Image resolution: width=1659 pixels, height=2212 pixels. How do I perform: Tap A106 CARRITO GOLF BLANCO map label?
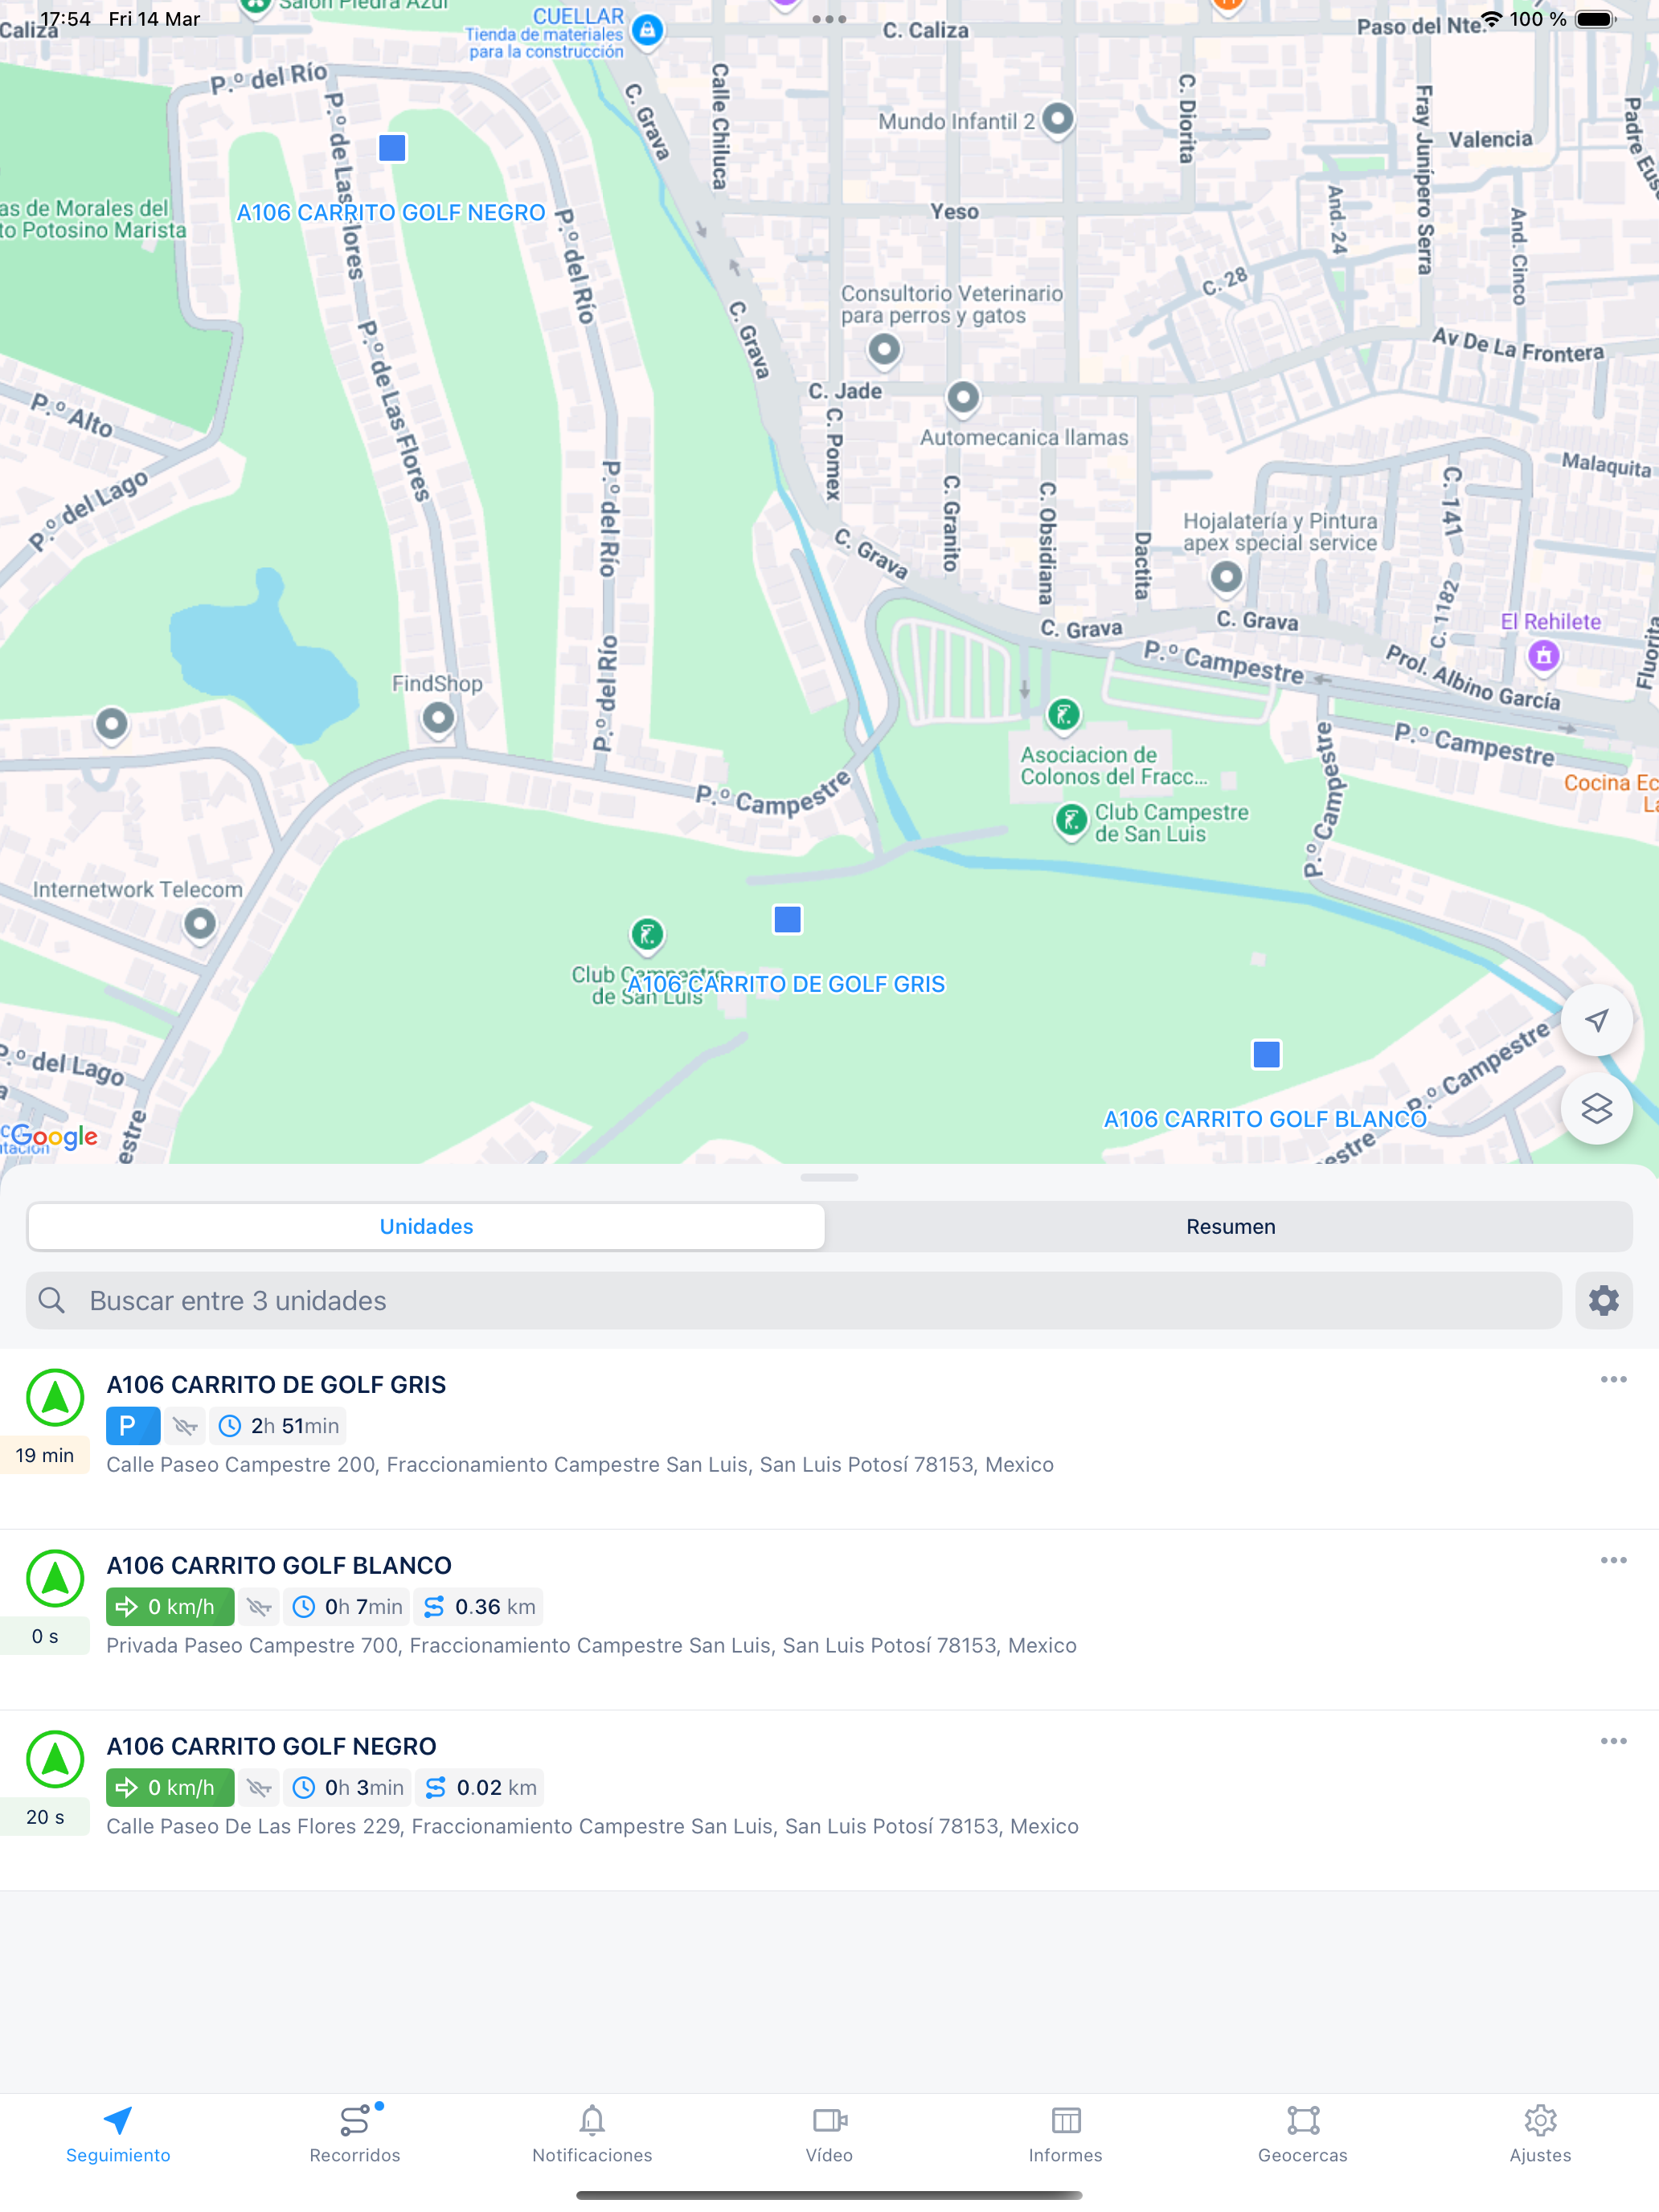click(1264, 1119)
